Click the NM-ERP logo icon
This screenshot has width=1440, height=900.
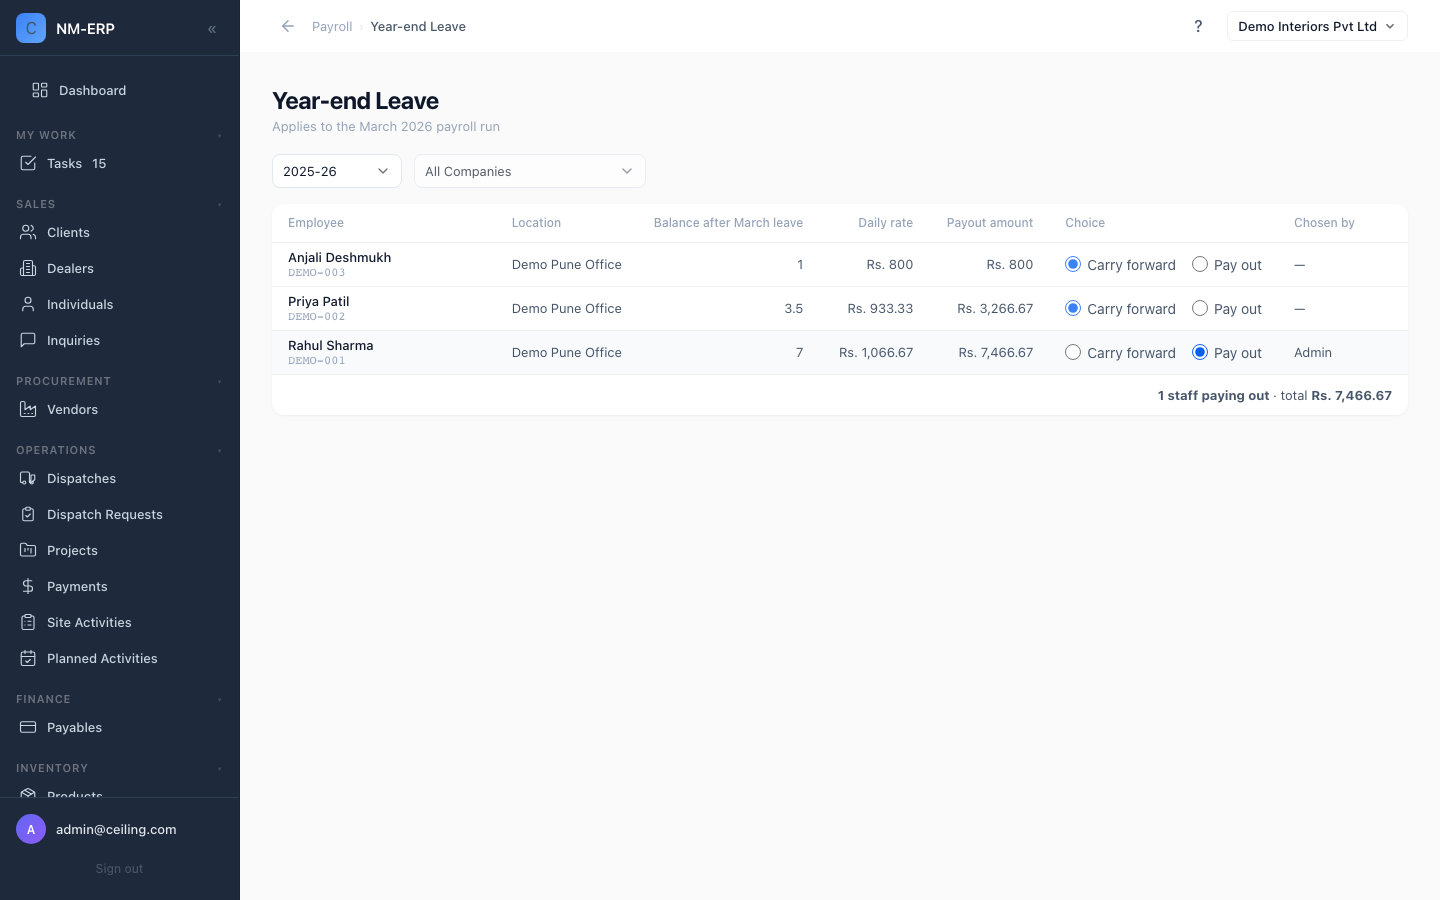pyautogui.click(x=31, y=28)
